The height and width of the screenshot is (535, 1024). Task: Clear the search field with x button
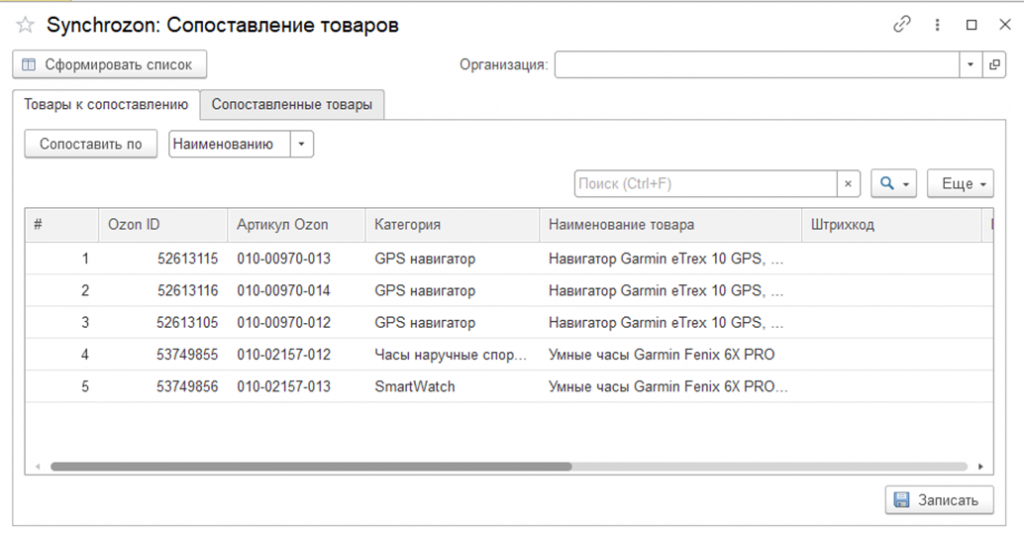click(848, 184)
